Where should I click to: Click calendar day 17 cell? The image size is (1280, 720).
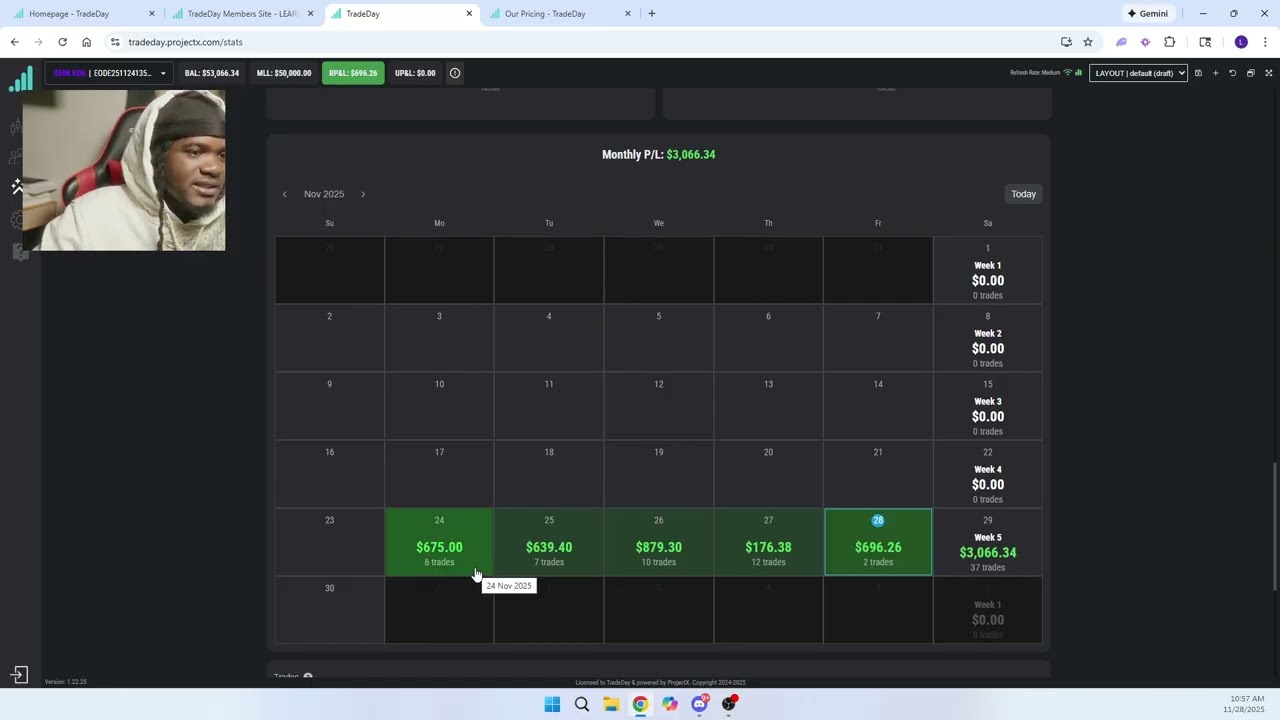[x=439, y=474]
